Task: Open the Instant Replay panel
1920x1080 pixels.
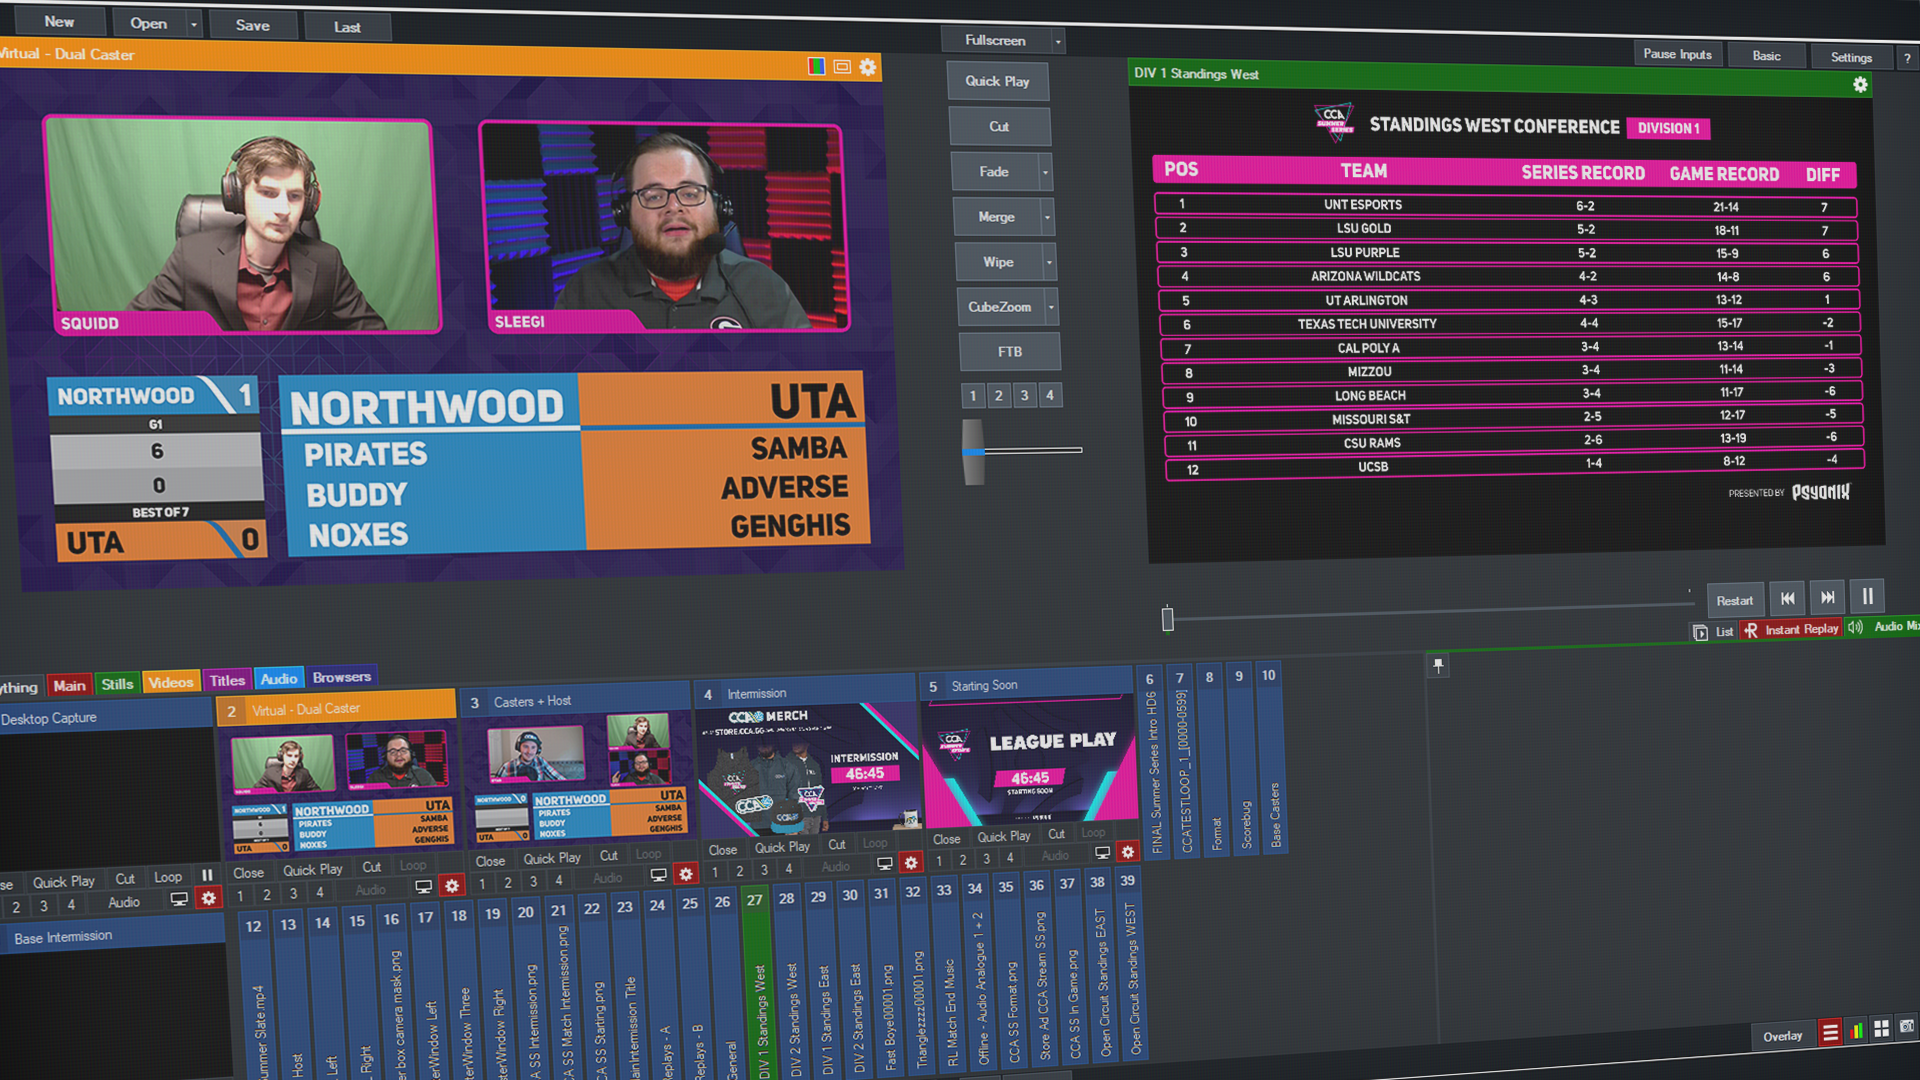Action: point(1791,629)
